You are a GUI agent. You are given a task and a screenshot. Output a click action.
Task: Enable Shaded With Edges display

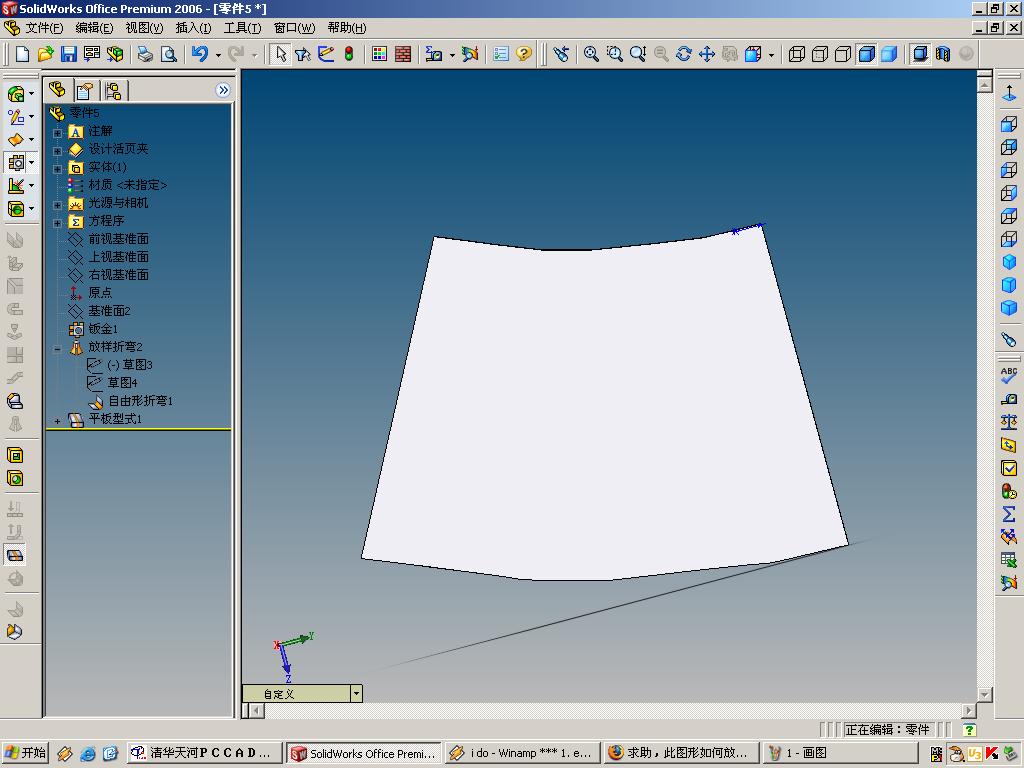[867, 54]
